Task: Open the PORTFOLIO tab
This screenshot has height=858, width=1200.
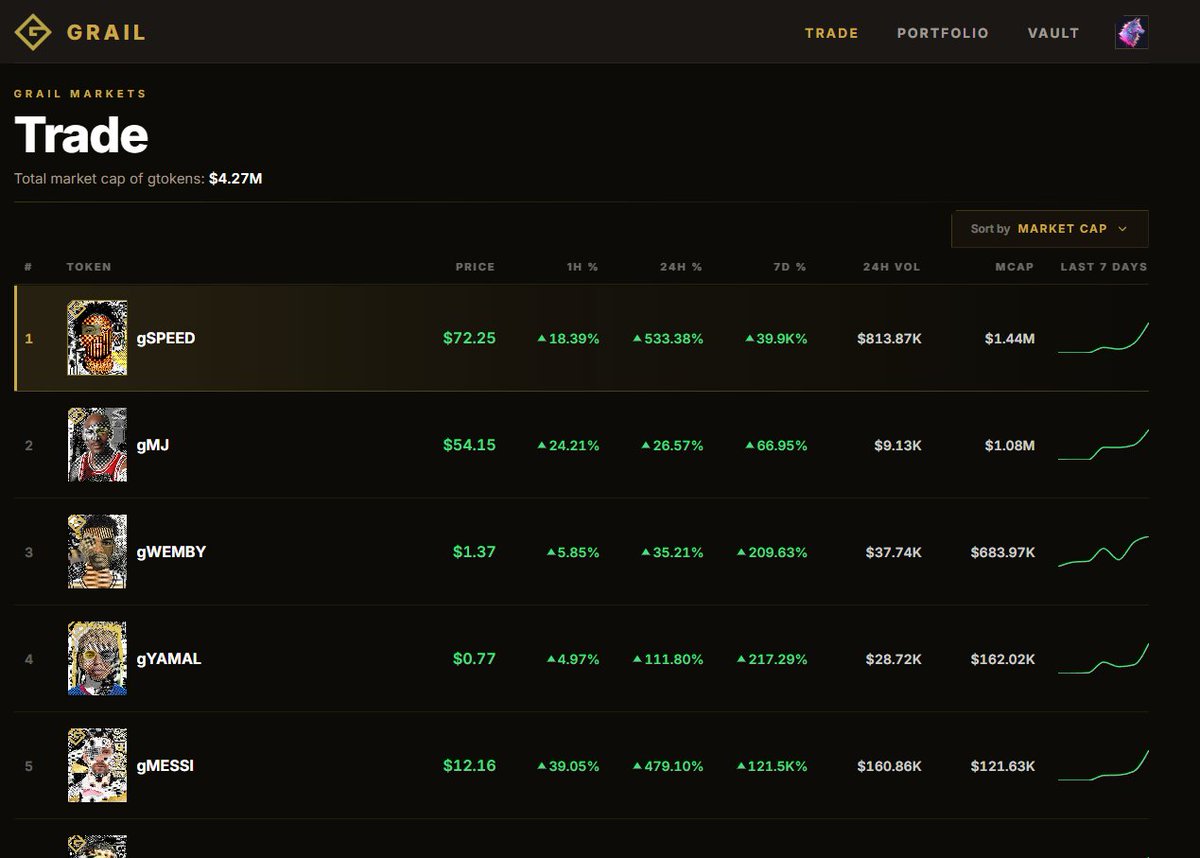Action: (x=943, y=33)
